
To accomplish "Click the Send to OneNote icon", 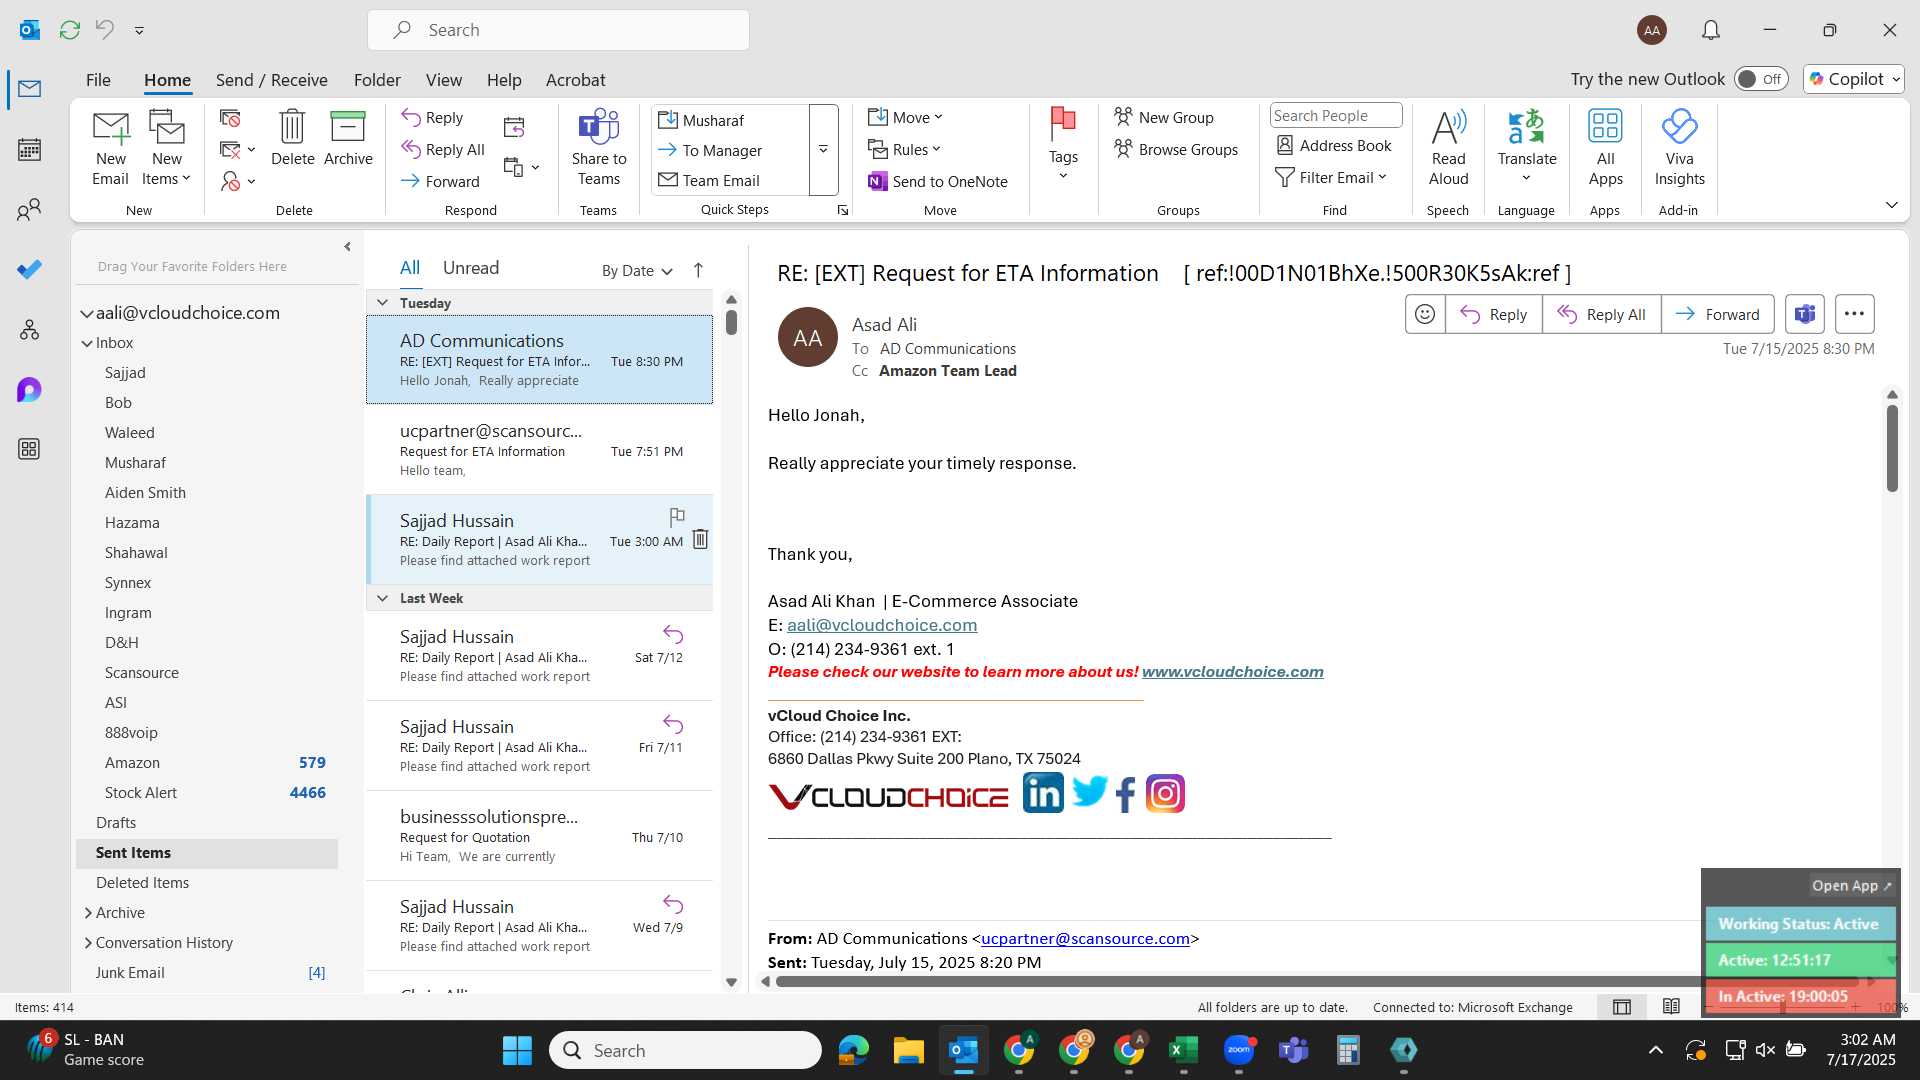I will [x=937, y=181].
